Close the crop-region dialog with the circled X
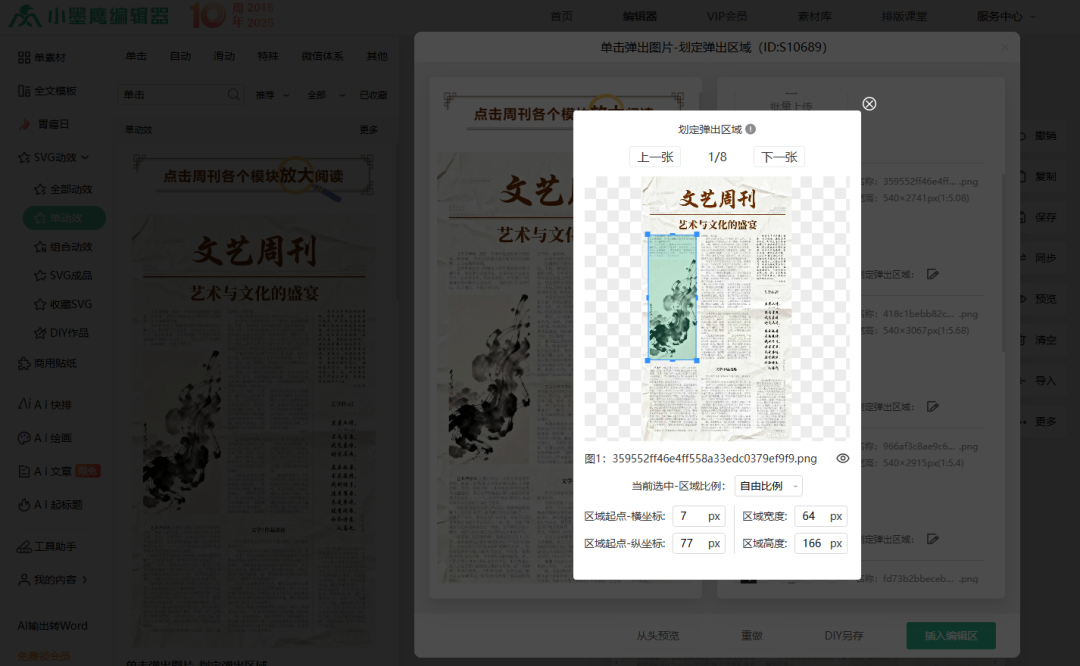1080x666 pixels. tap(869, 103)
